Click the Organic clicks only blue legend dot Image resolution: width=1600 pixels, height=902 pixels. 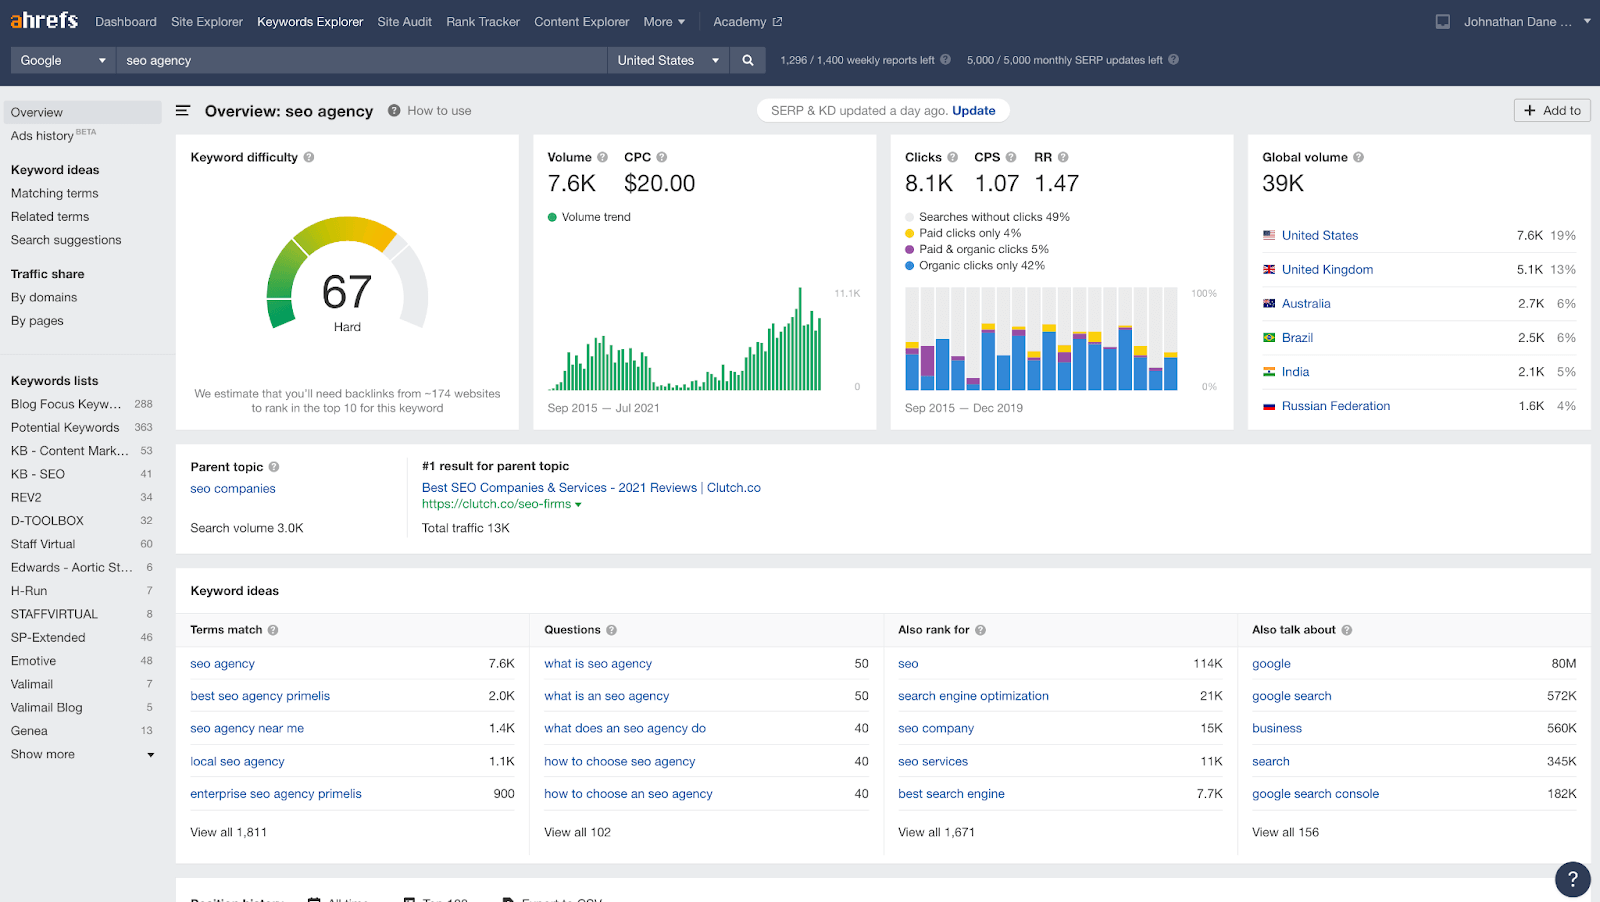coord(910,266)
